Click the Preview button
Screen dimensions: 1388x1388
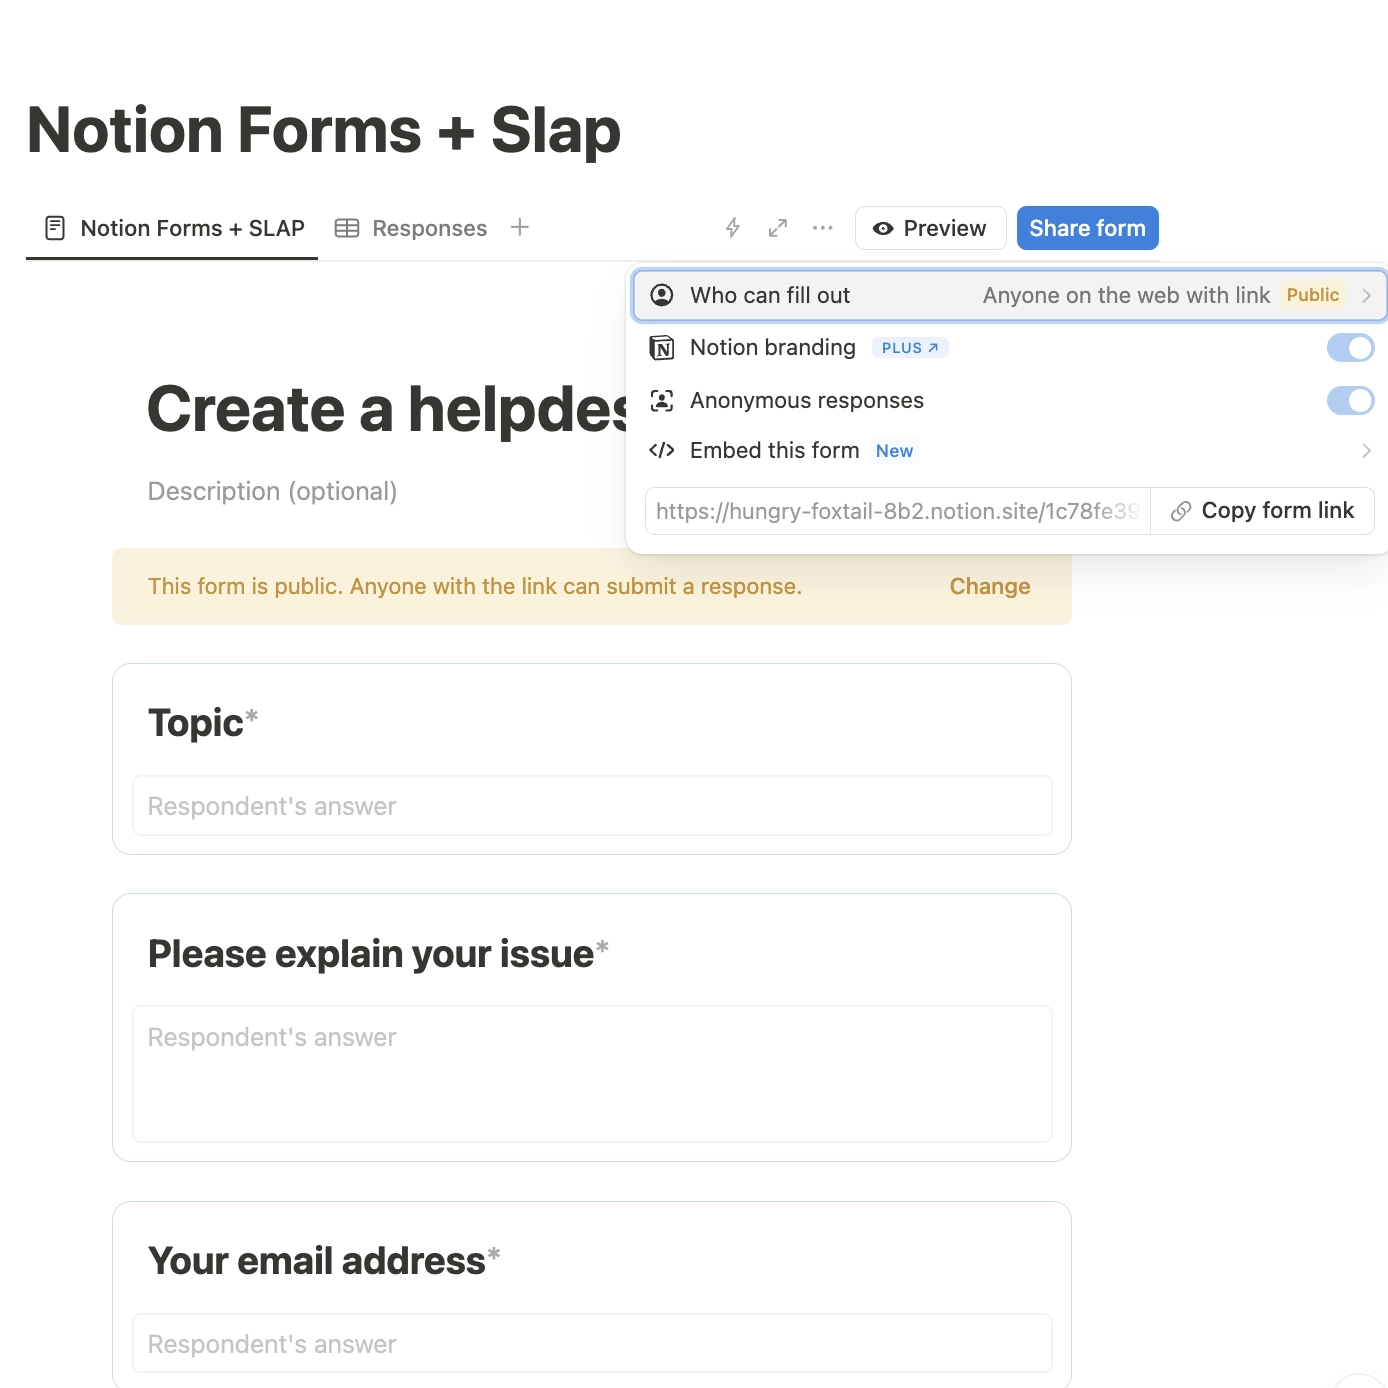930,228
